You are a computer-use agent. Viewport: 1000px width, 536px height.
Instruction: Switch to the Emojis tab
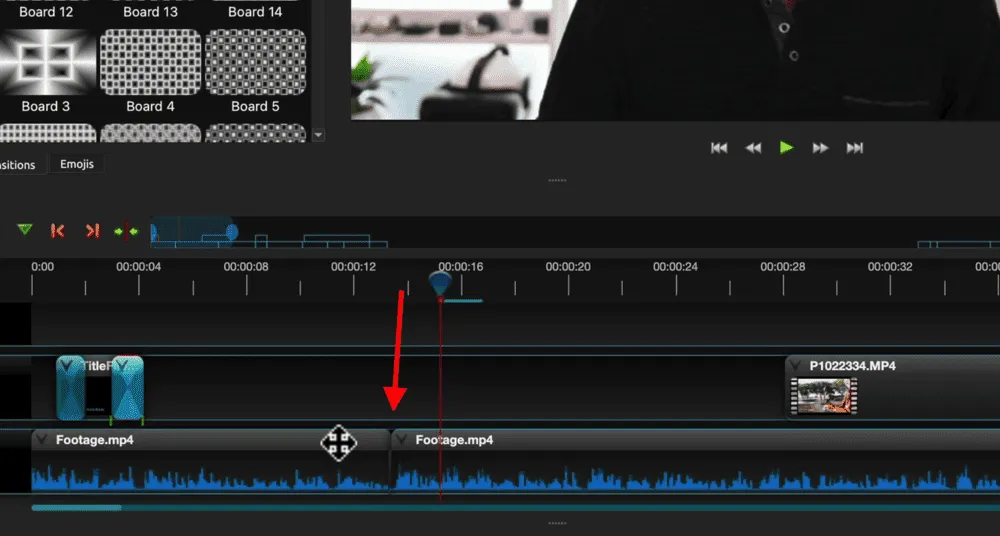[x=77, y=164]
